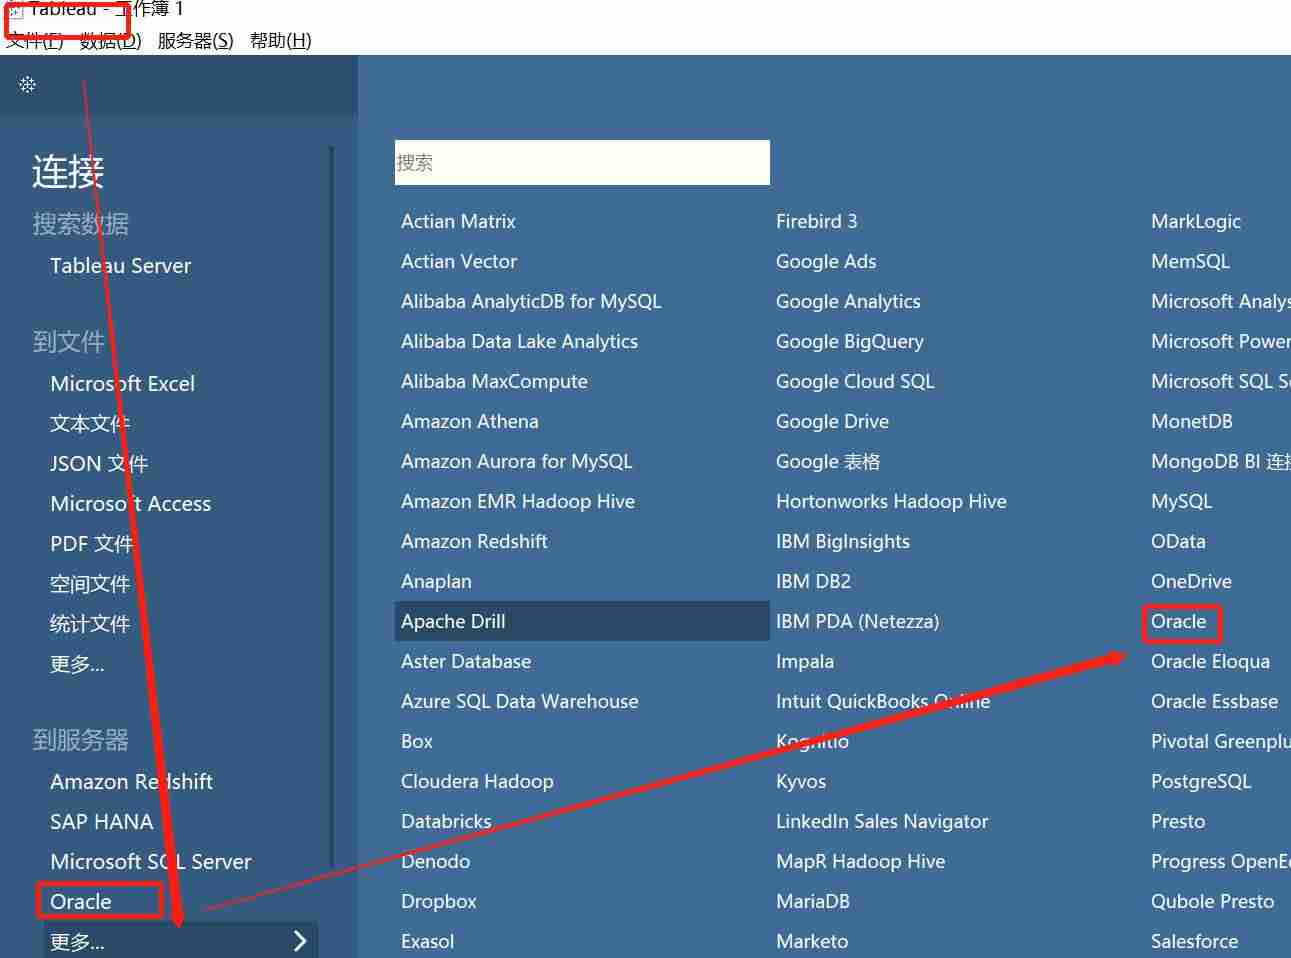Select Alibaba Data Lake Analytics

[519, 341]
